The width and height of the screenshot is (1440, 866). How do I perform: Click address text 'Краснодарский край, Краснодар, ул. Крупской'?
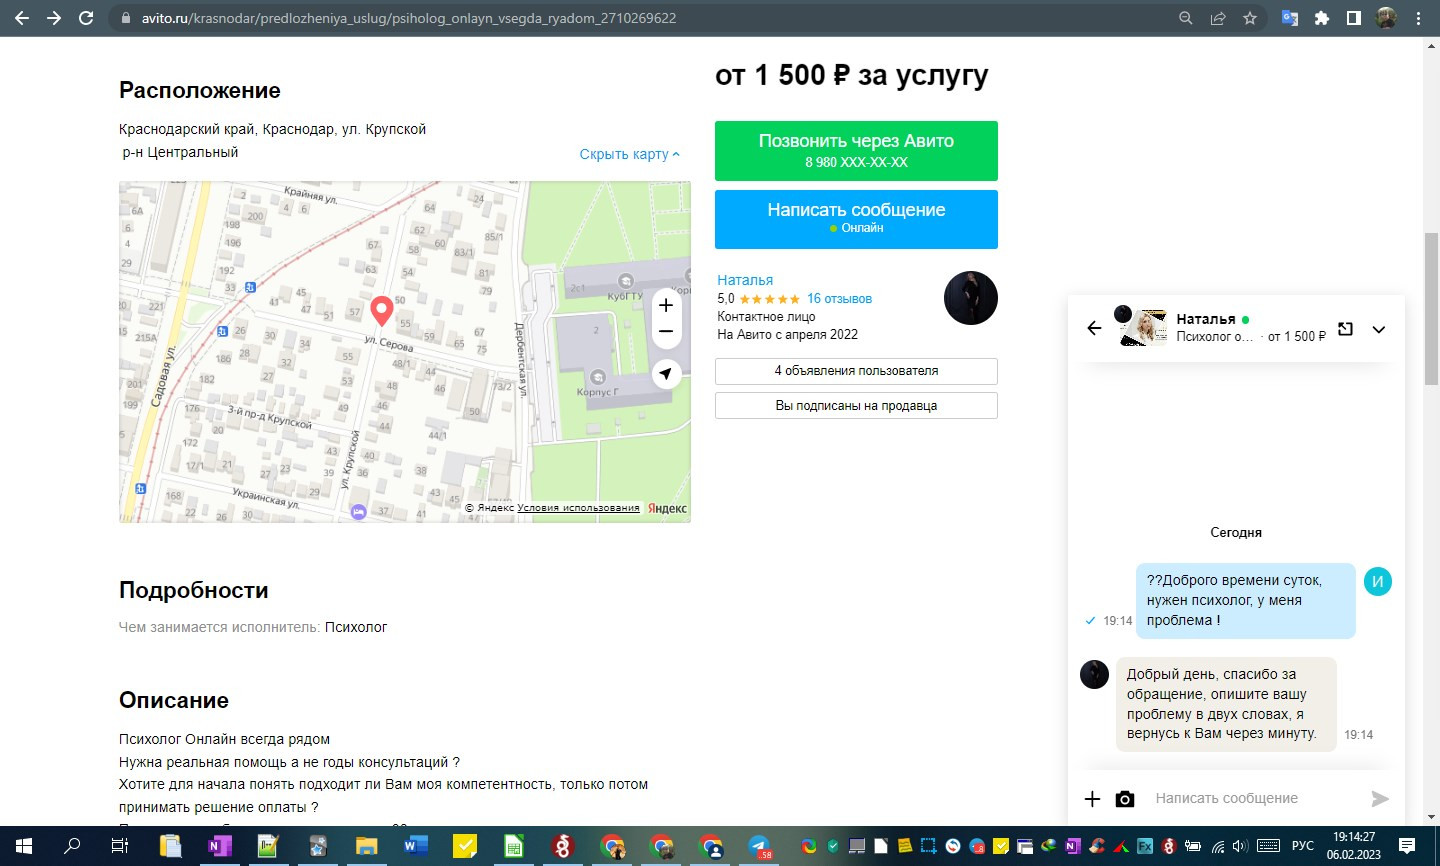click(x=272, y=129)
